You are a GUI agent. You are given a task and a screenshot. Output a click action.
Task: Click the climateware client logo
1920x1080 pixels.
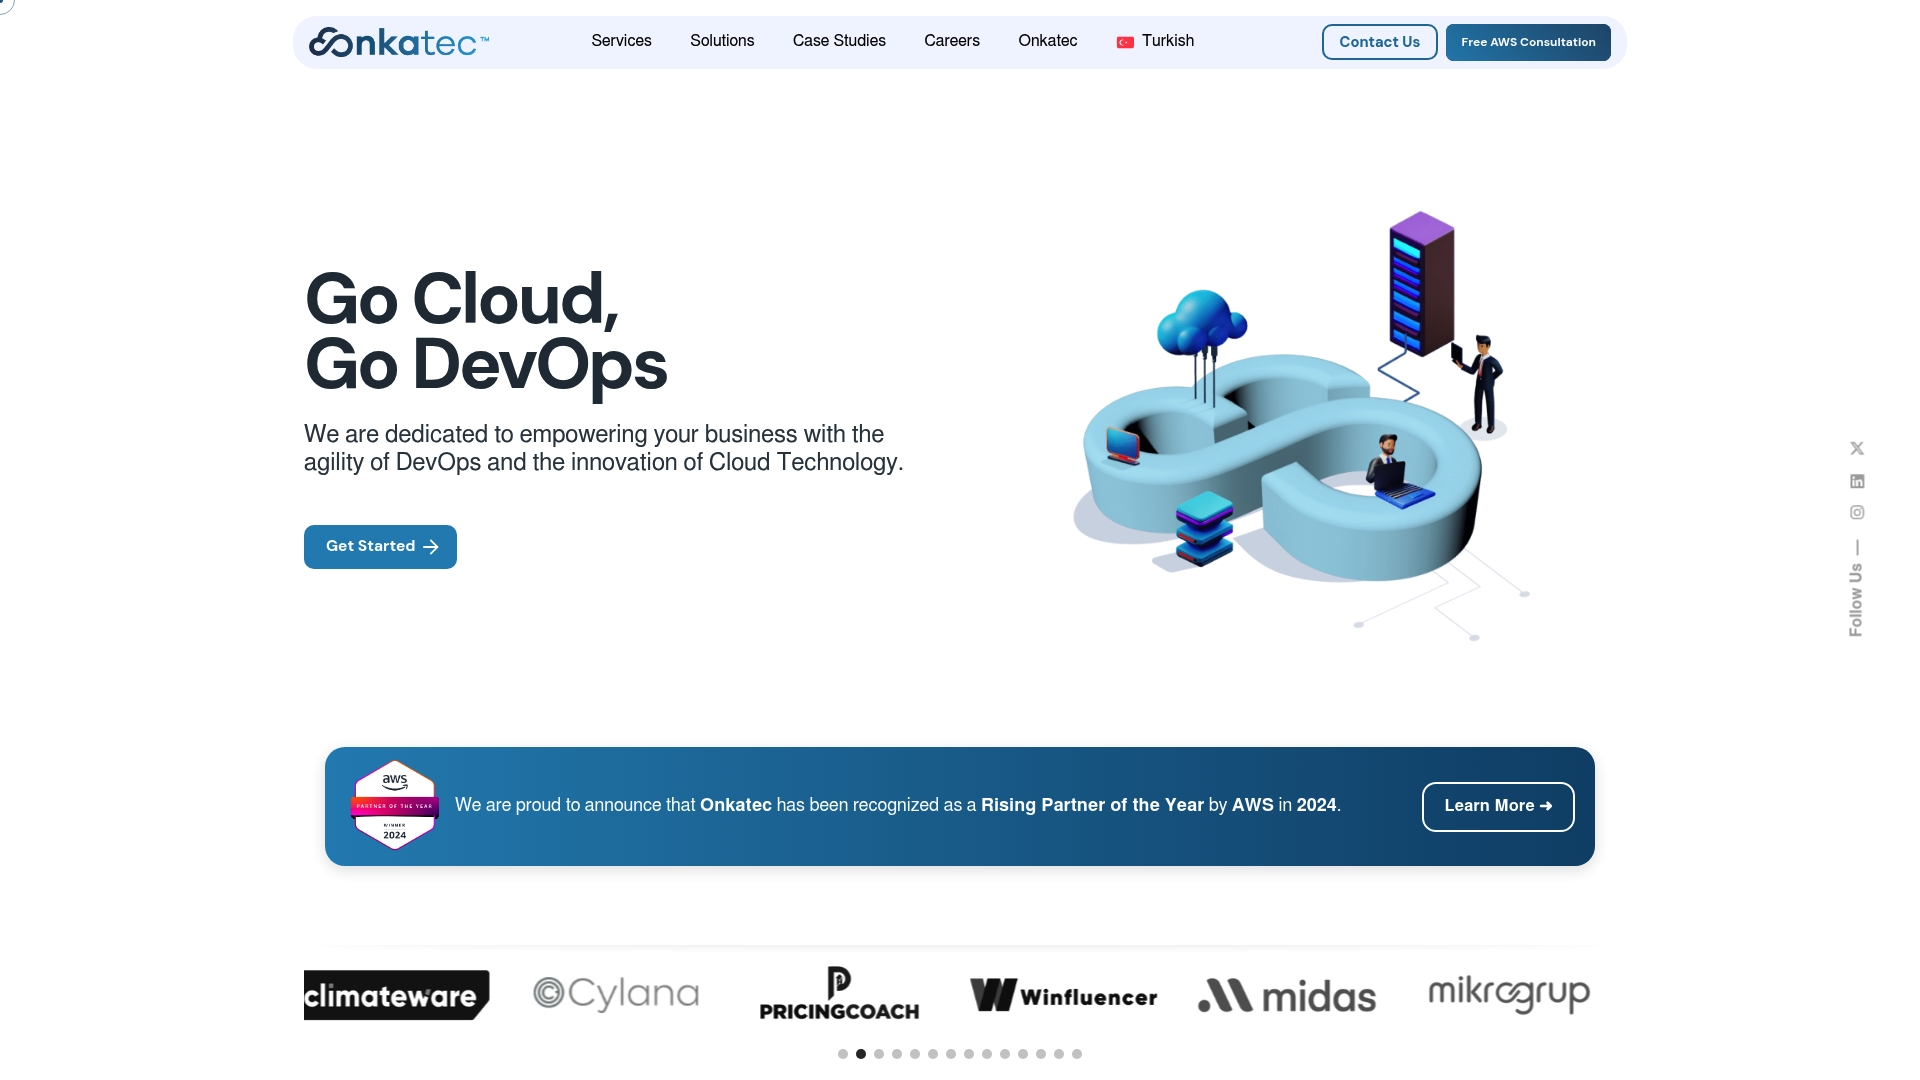397,995
